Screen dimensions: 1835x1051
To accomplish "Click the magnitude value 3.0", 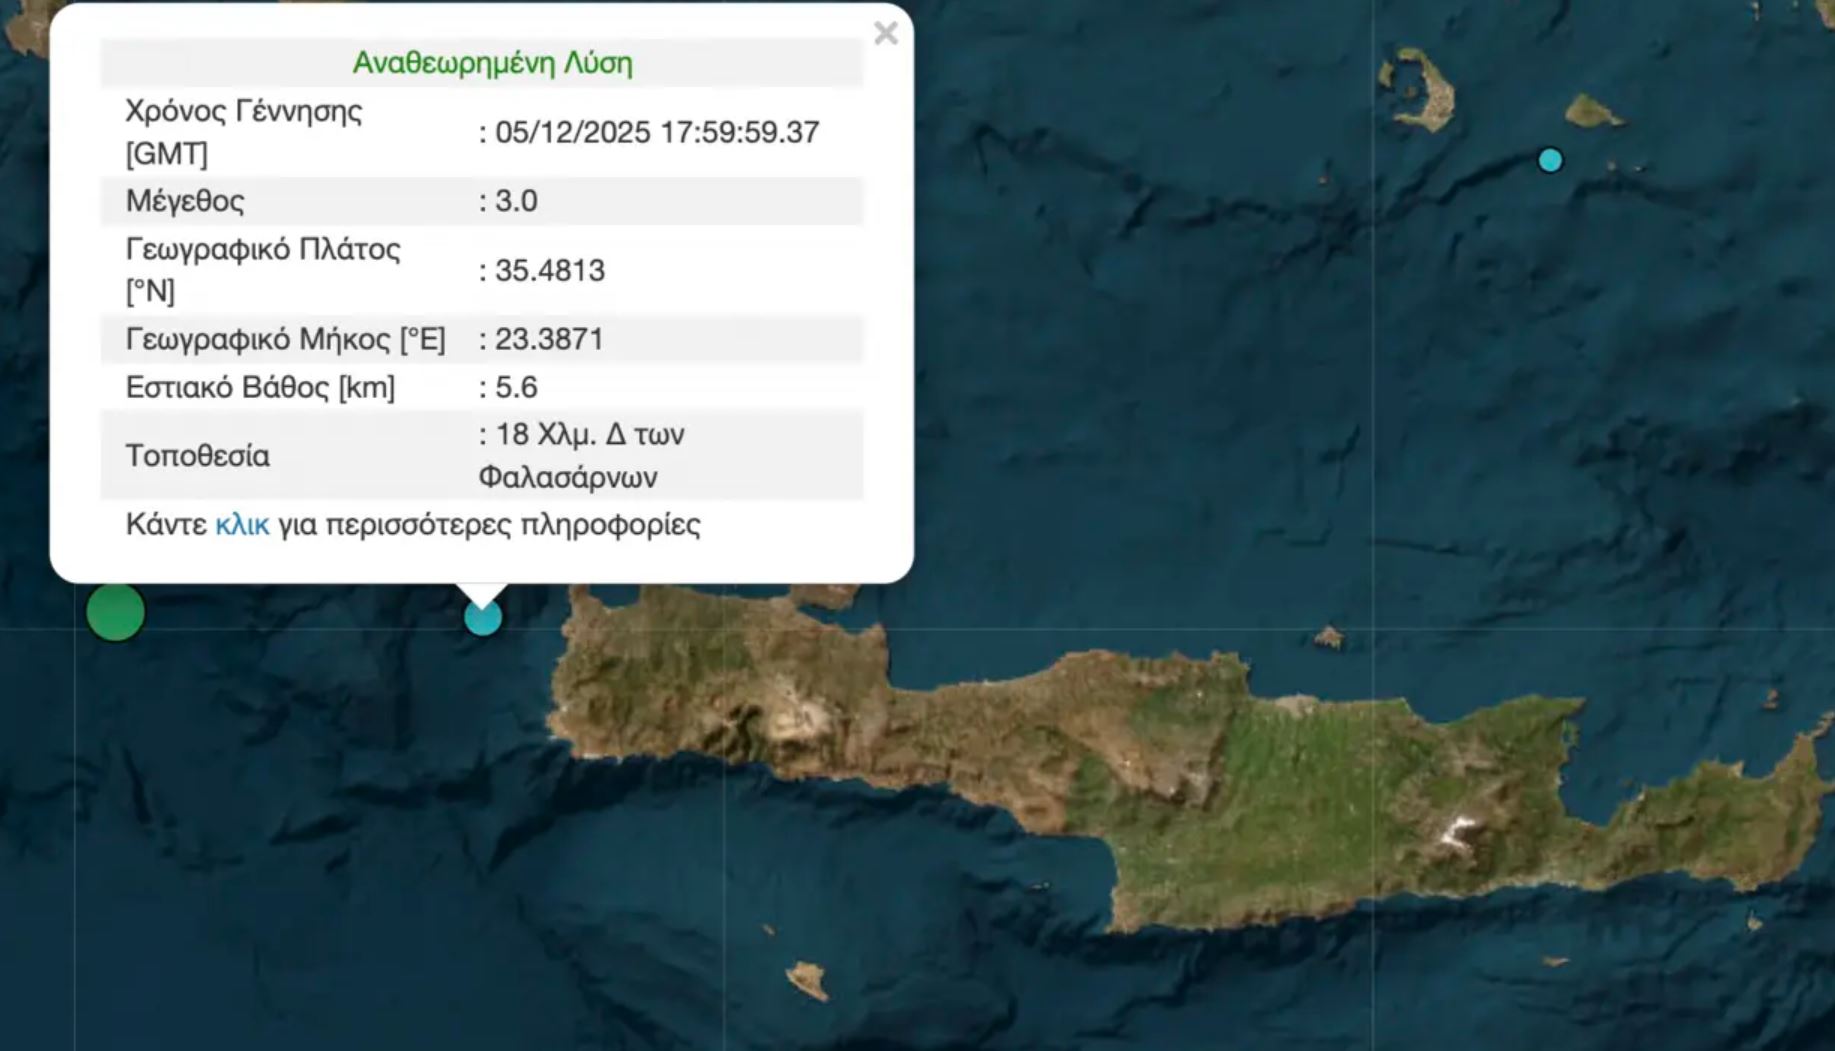I will point(516,201).
